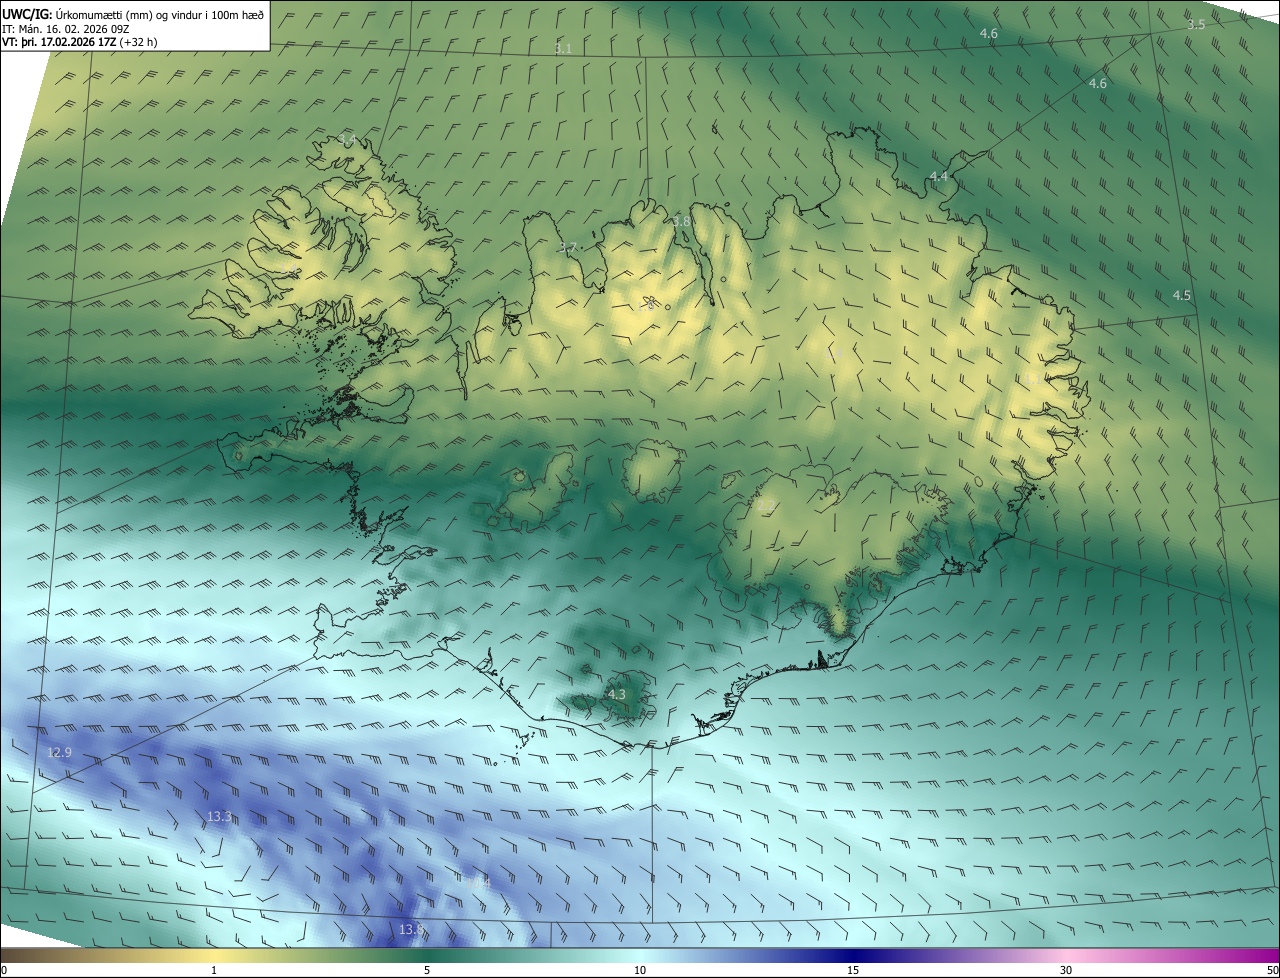Click the 13.8 value label above the color bar
This screenshot has width=1280, height=978.
coord(411,930)
